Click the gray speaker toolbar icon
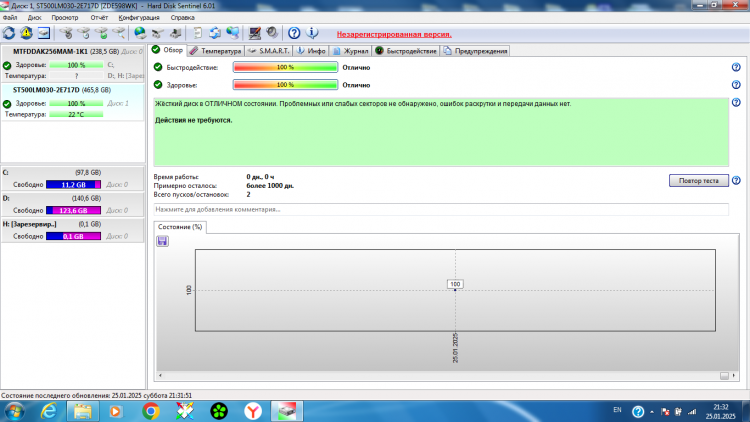This screenshot has width=750, height=422. point(272,33)
